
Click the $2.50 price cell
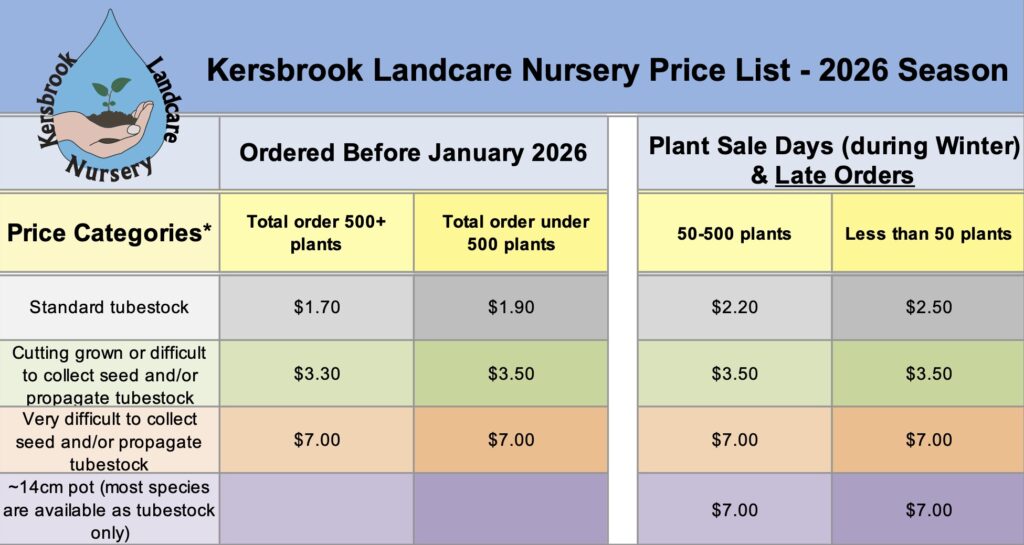[x=928, y=307]
